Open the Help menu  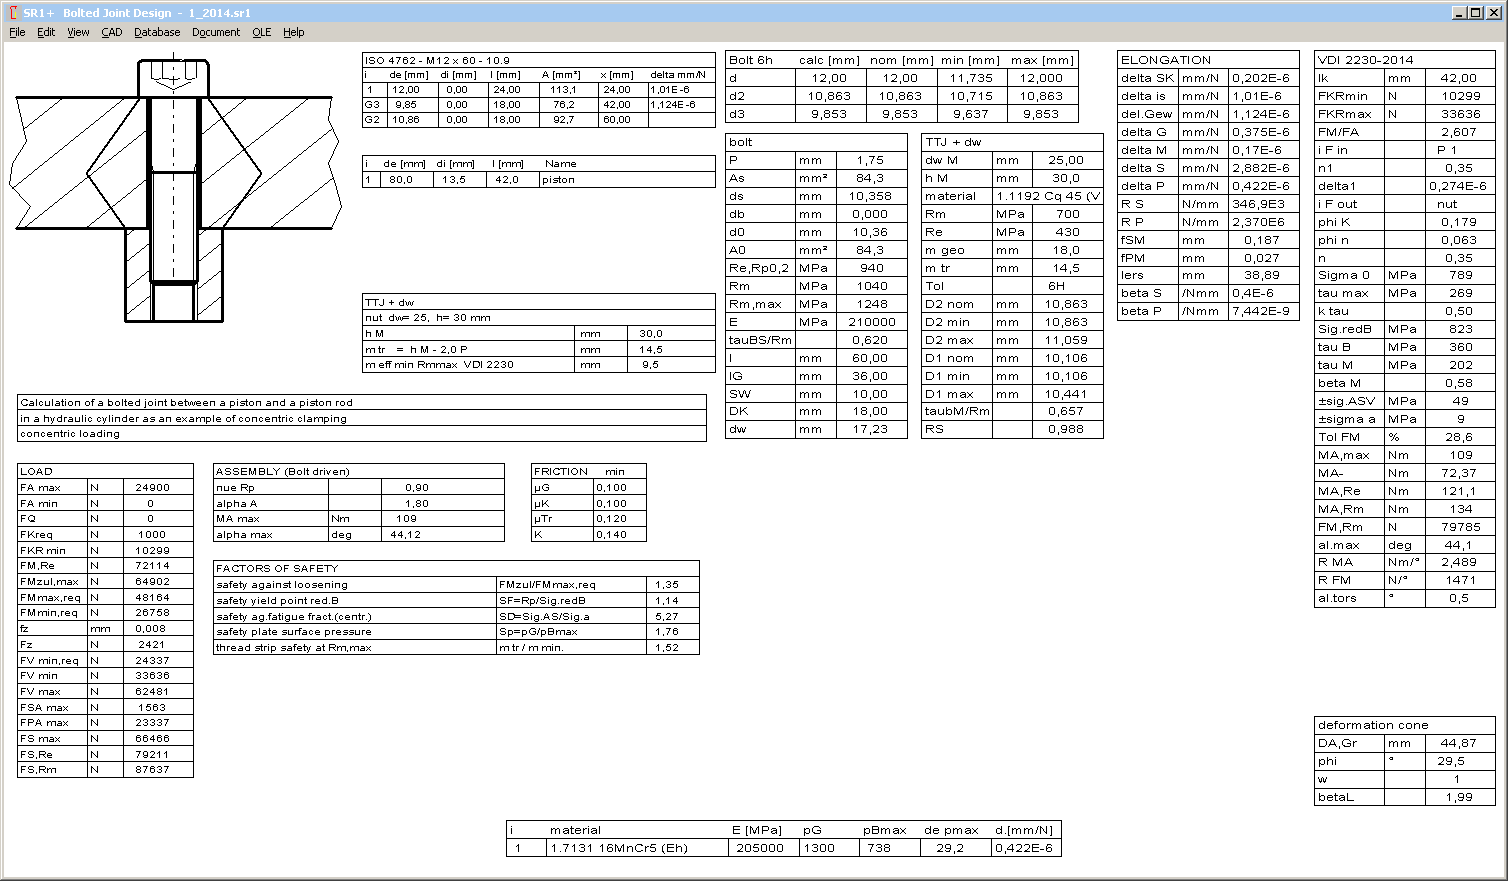tap(293, 32)
